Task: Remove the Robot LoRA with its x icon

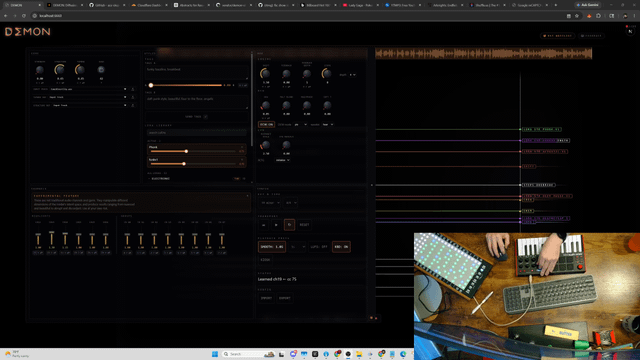Action: click(x=242, y=160)
